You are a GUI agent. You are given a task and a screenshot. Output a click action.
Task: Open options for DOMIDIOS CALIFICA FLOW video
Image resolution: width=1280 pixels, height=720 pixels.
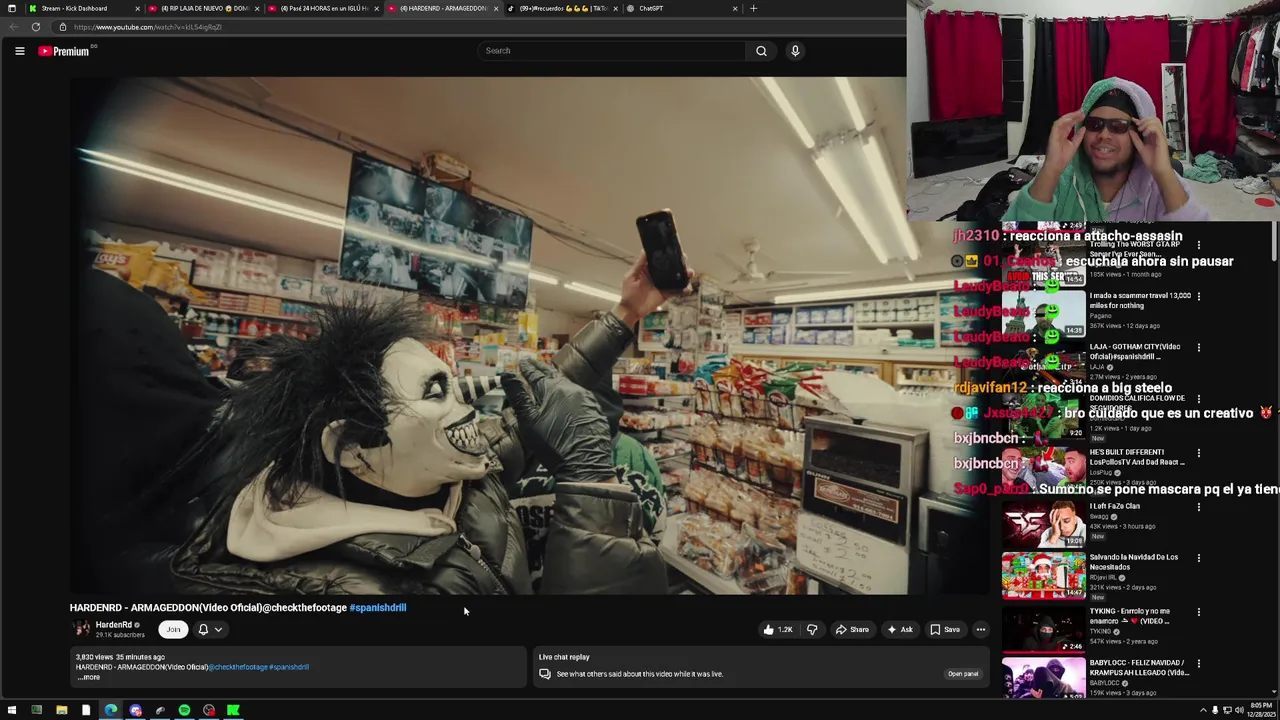(1198, 399)
